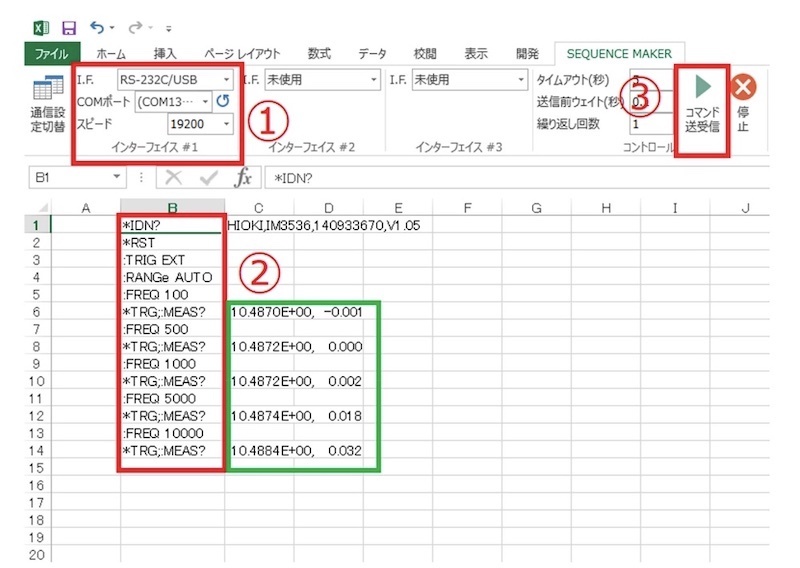Select column F header
800x568 pixels.
click(x=467, y=208)
